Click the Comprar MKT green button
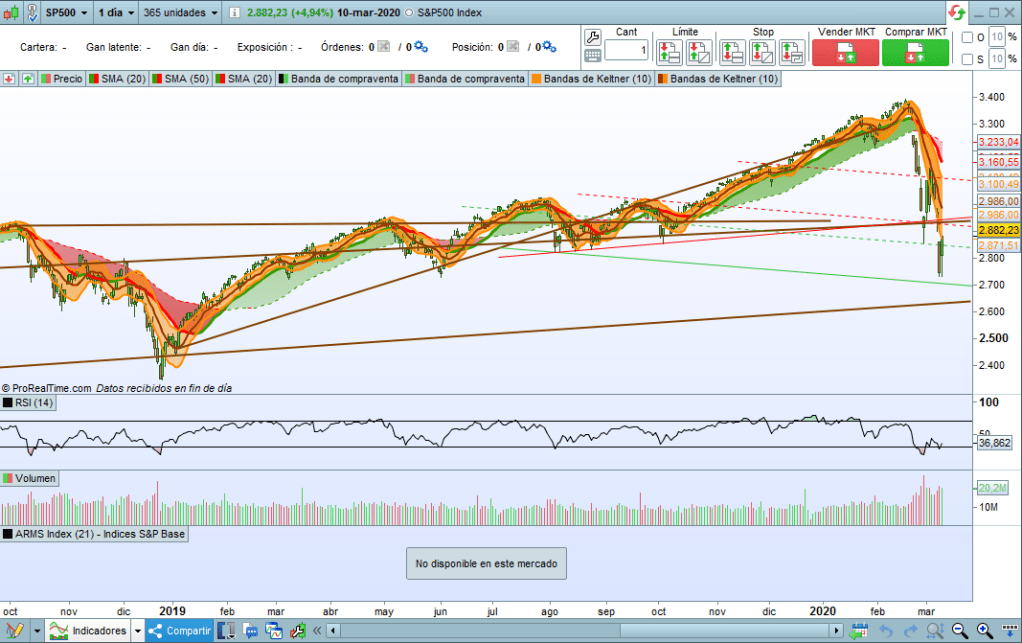 click(x=915, y=53)
